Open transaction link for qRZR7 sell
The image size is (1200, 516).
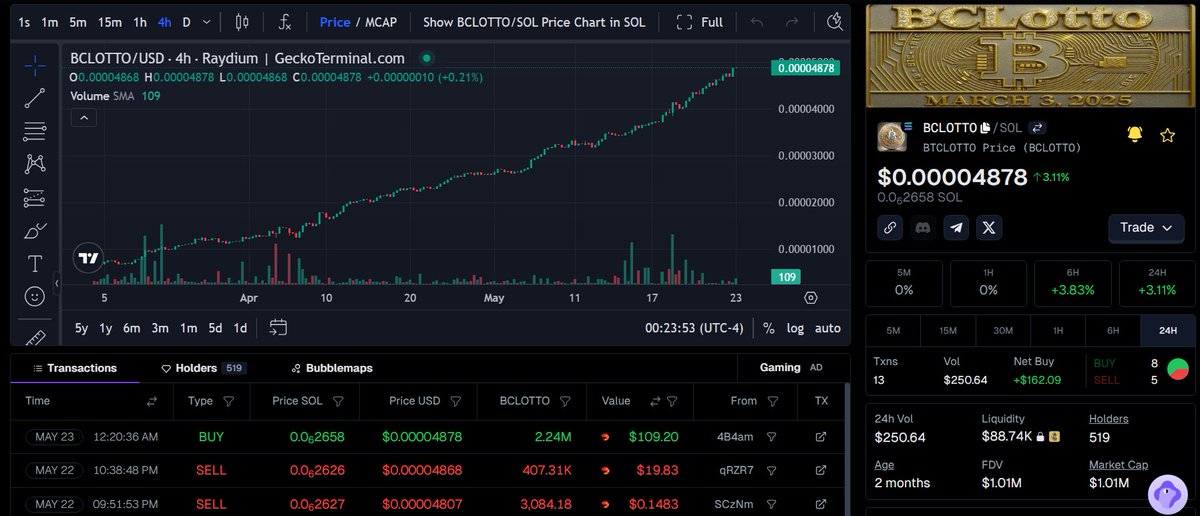point(821,470)
